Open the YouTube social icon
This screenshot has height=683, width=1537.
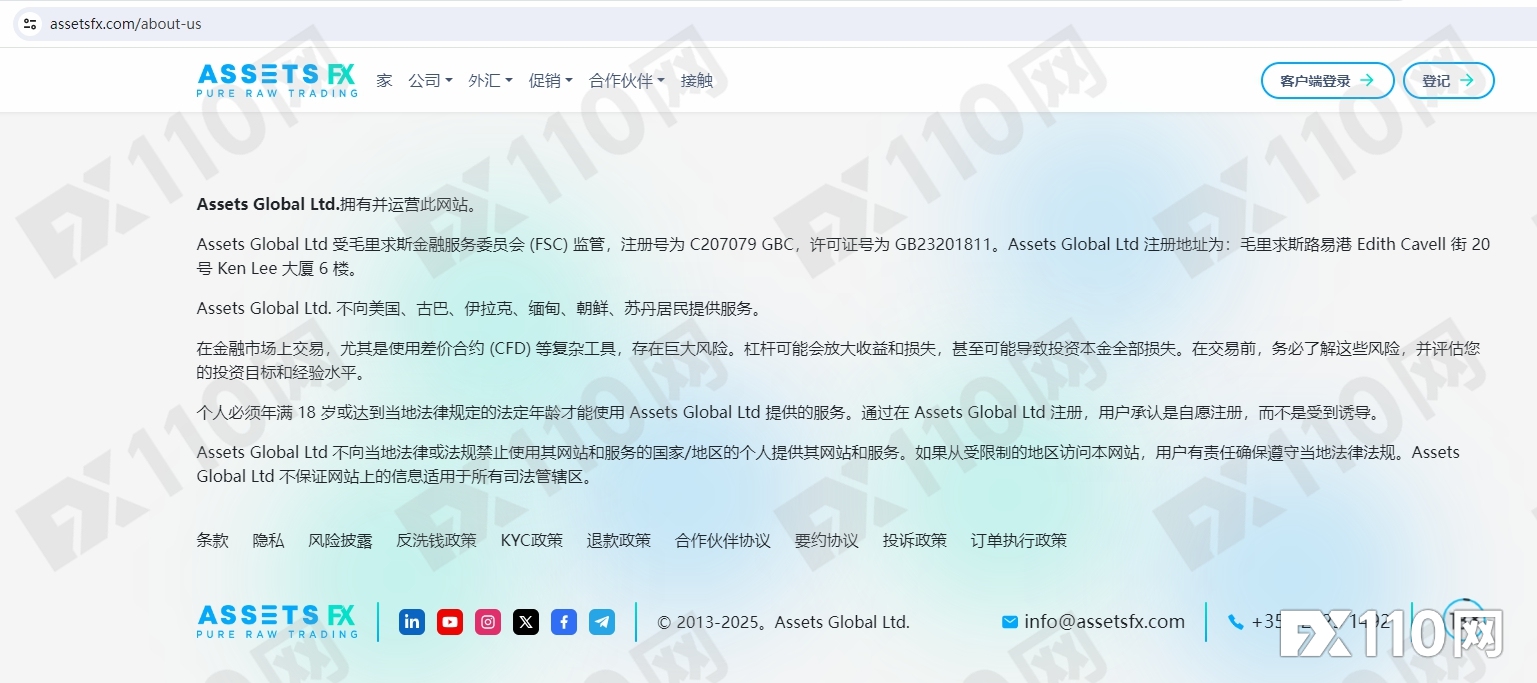tap(450, 622)
